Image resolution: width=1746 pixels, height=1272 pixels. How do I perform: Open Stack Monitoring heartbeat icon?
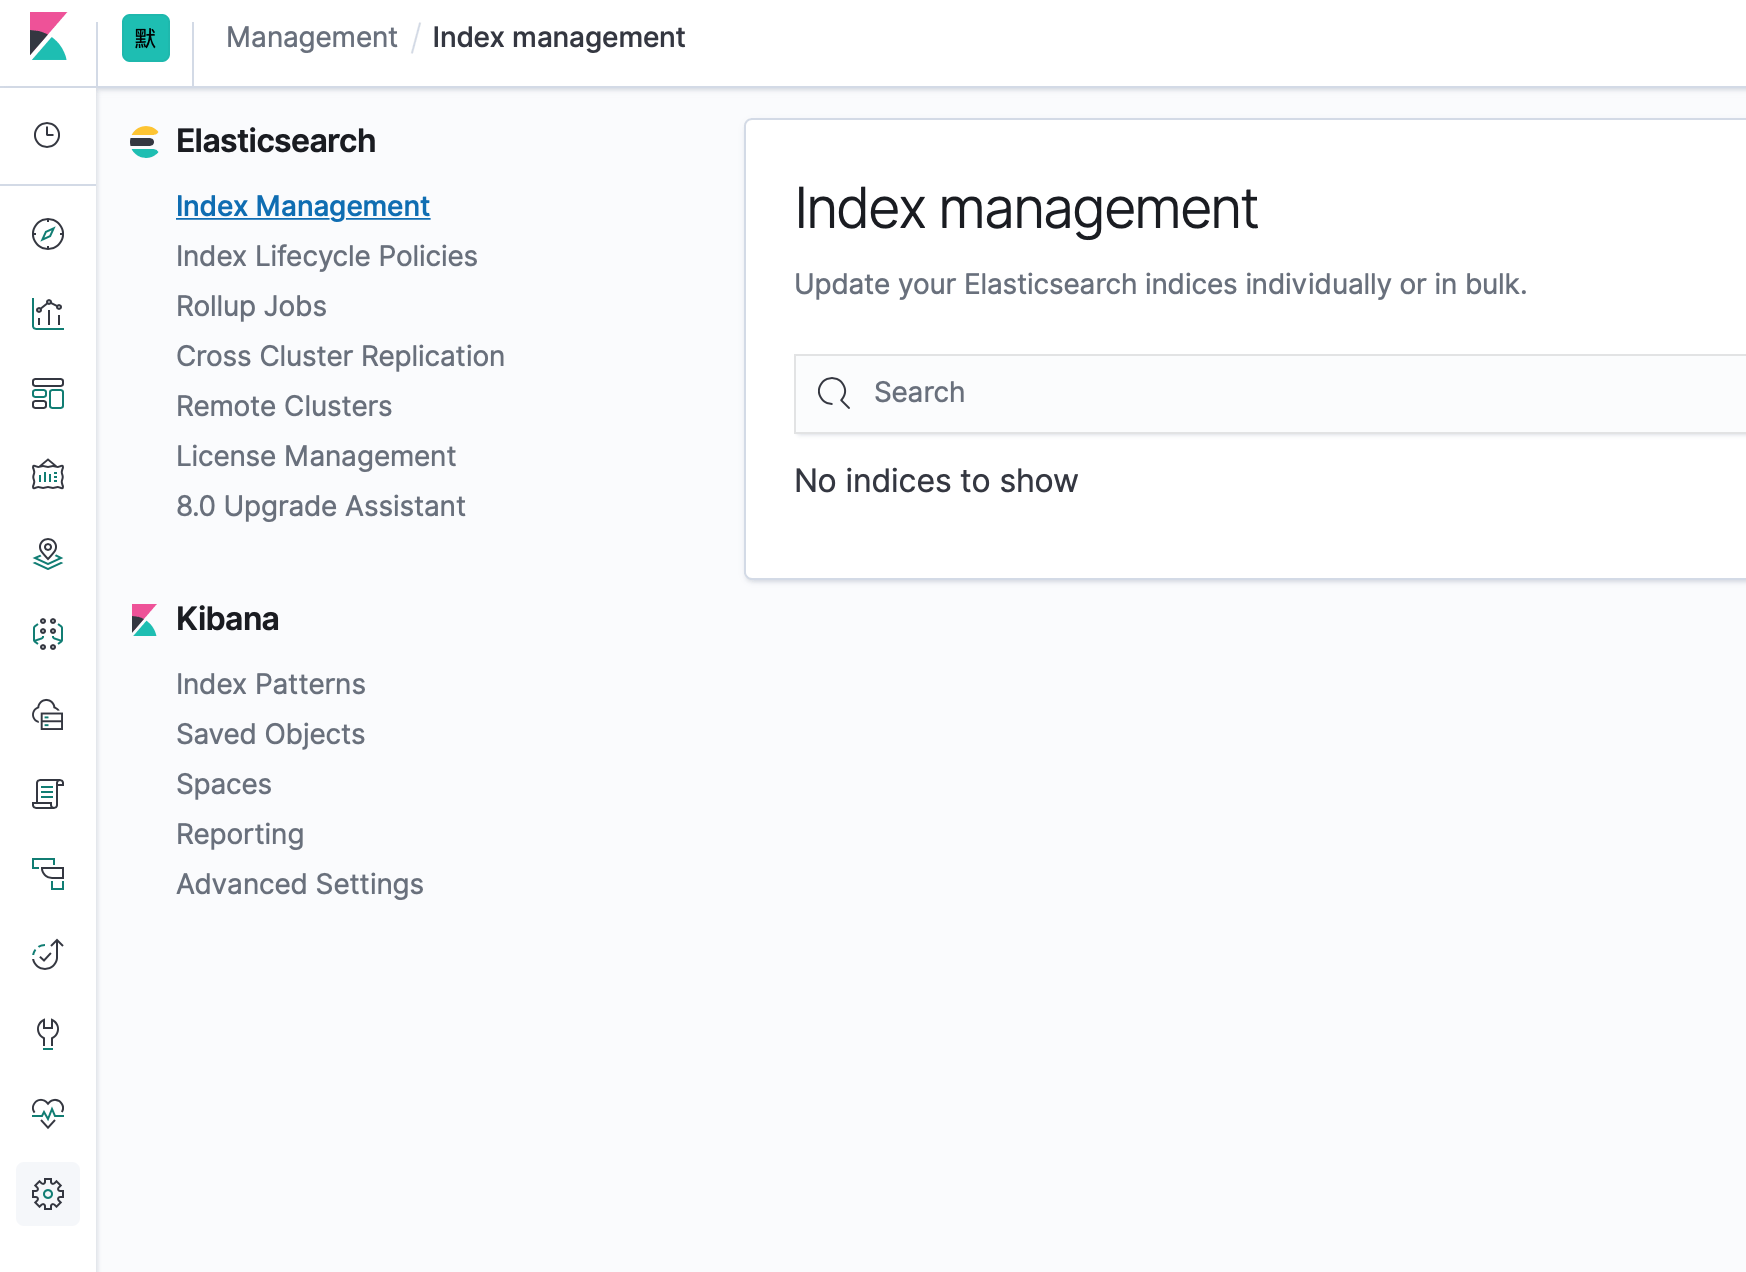point(48,1113)
